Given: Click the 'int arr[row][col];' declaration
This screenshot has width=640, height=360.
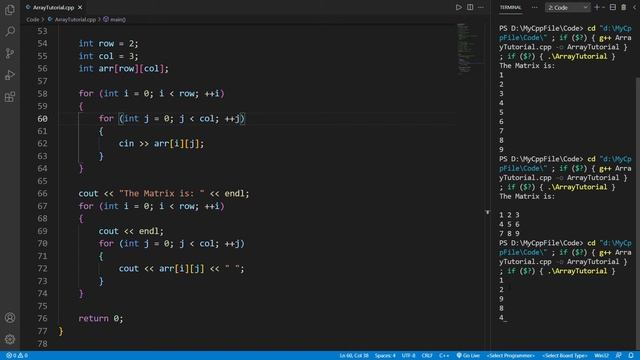Looking at the screenshot, I should point(123,69).
